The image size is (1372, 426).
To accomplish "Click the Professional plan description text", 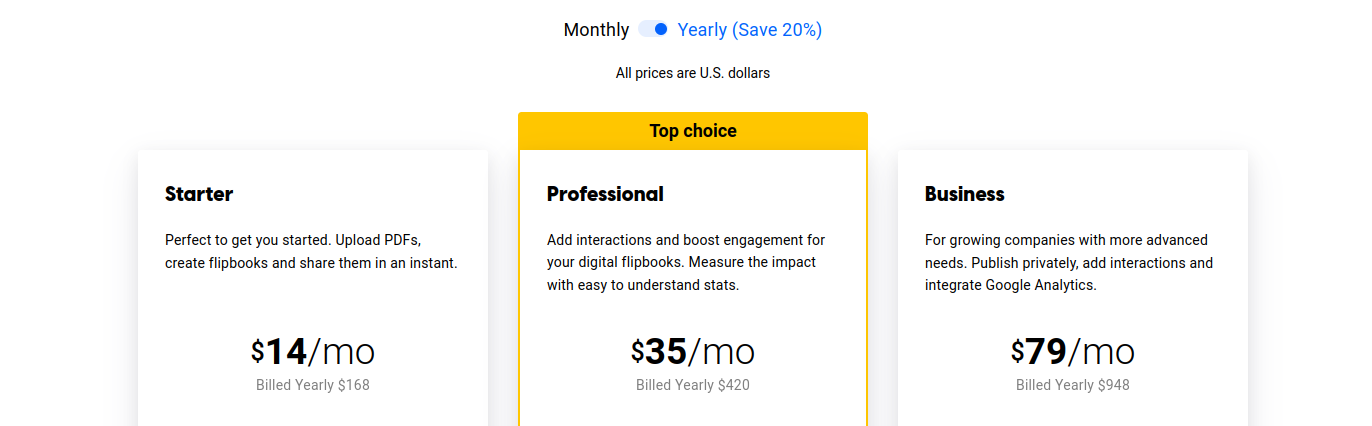I will click(686, 263).
